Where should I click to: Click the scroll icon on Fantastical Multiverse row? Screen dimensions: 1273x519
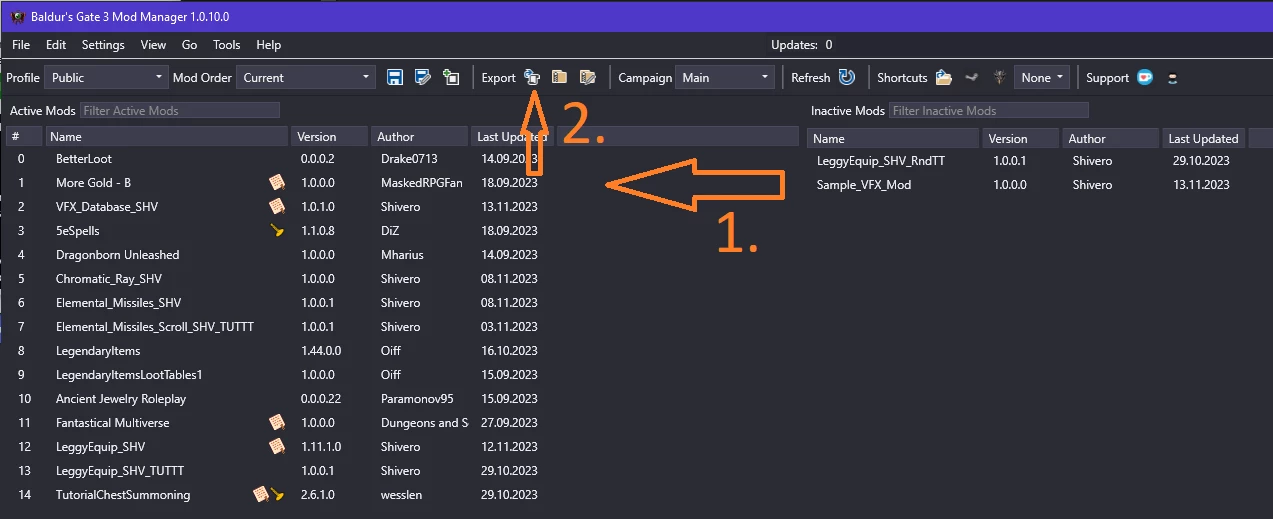[x=277, y=423]
